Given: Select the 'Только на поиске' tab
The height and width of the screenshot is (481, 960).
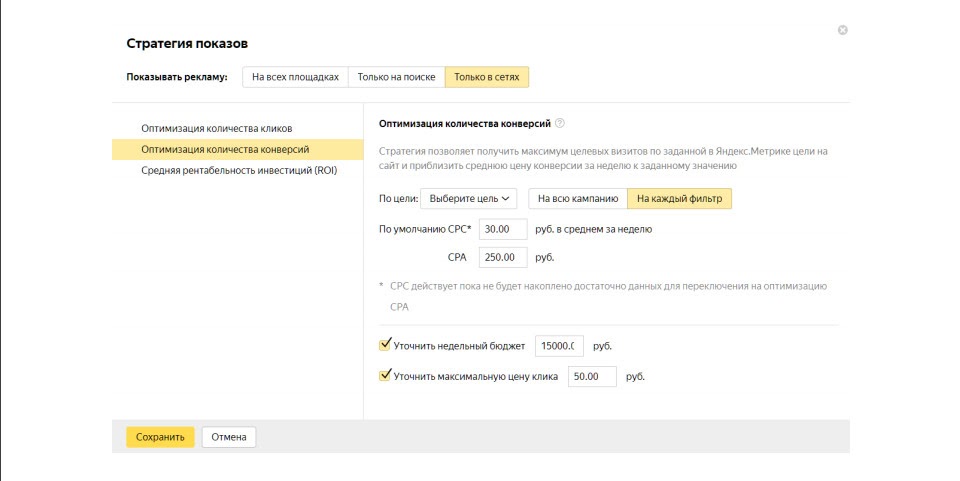Looking at the screenshot, I should coord(396,77).
